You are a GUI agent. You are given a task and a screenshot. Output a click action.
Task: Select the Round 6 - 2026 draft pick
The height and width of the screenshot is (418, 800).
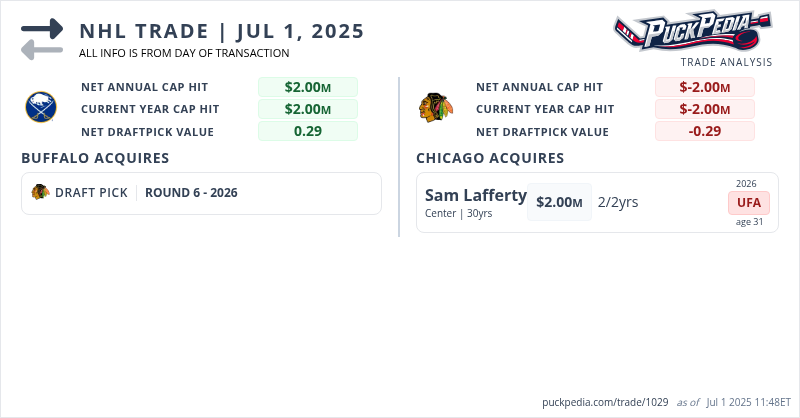point(191,193)
